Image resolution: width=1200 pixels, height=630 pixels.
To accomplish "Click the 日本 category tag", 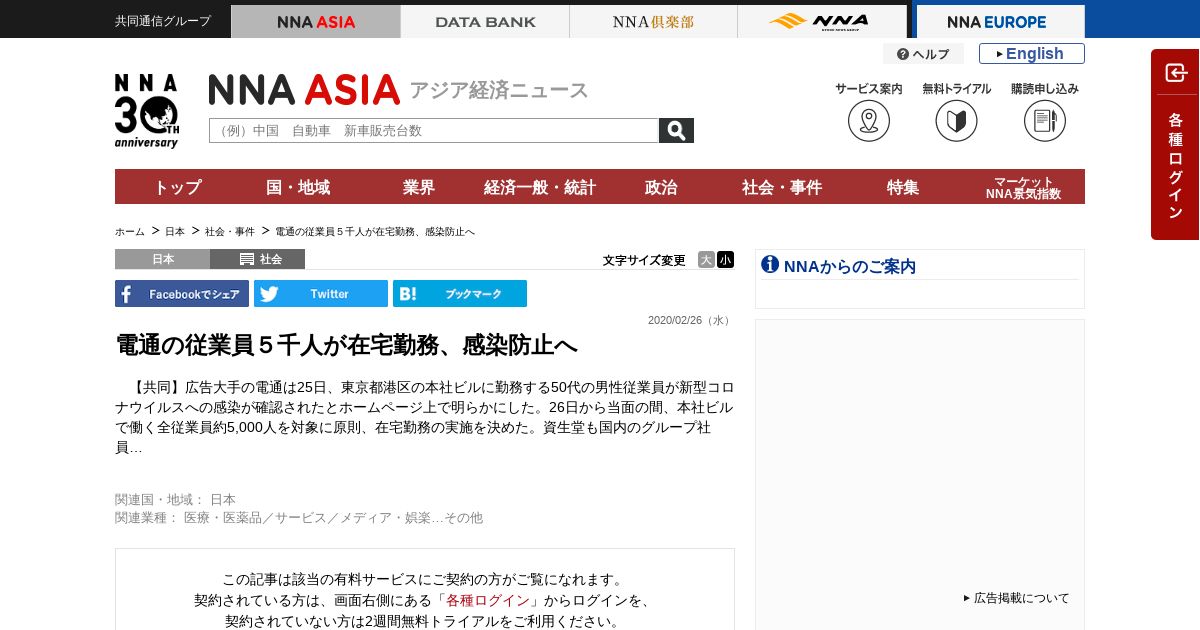I will coord(162,259).
